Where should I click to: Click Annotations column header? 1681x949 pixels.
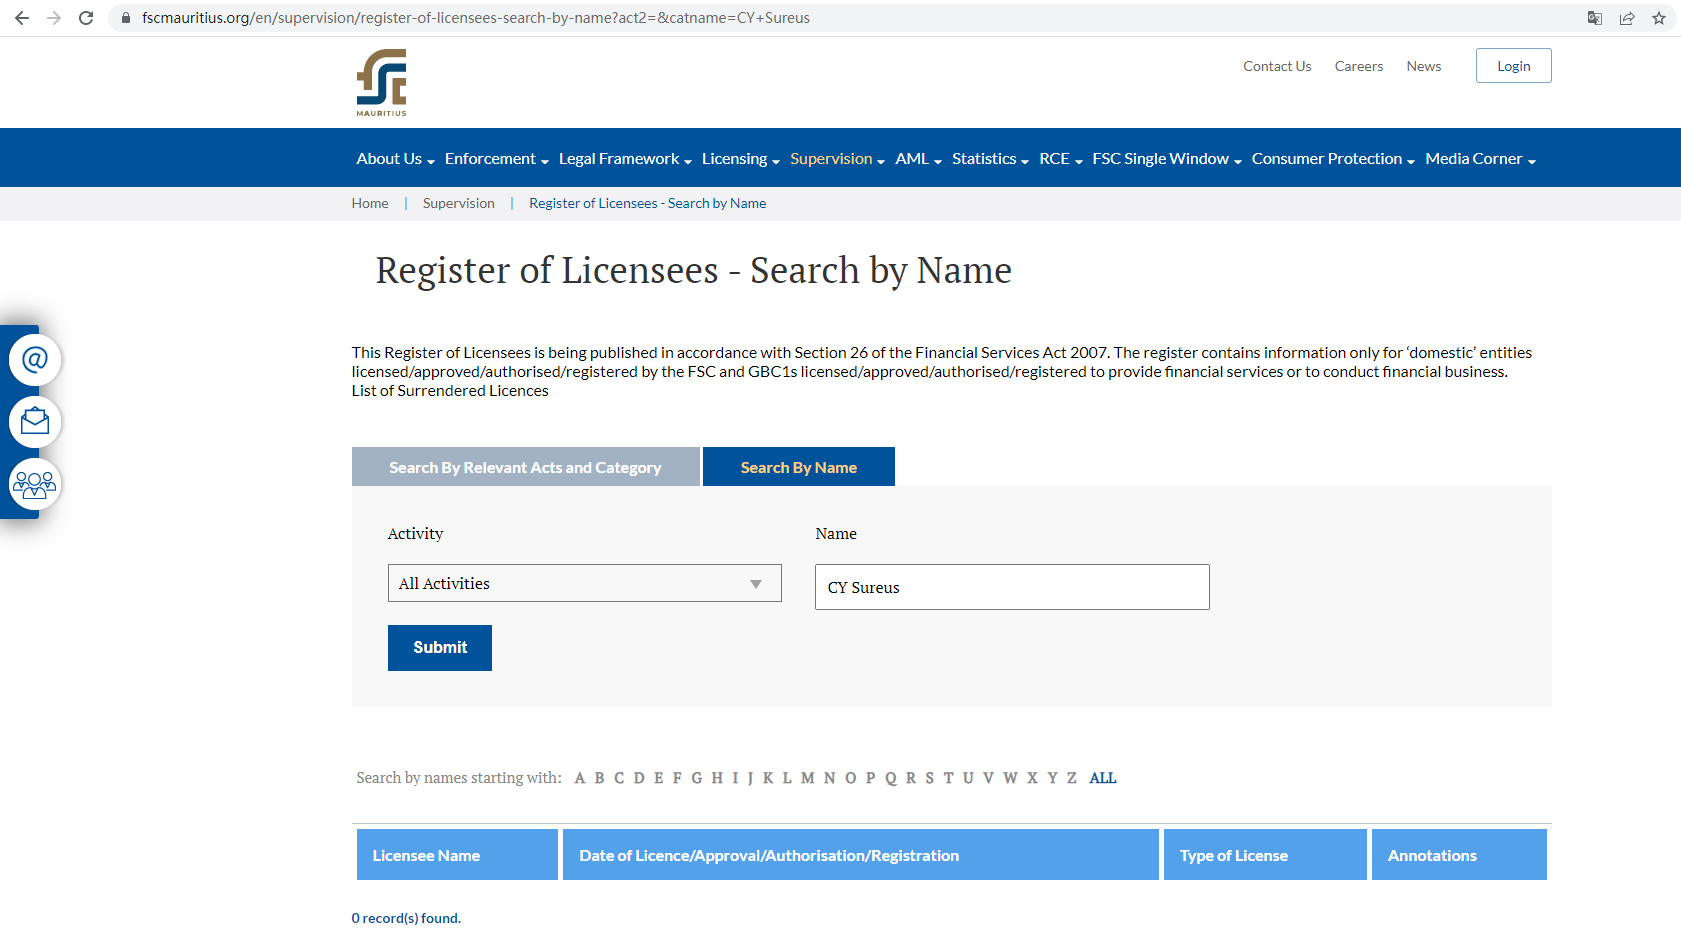click(1459, 855)
